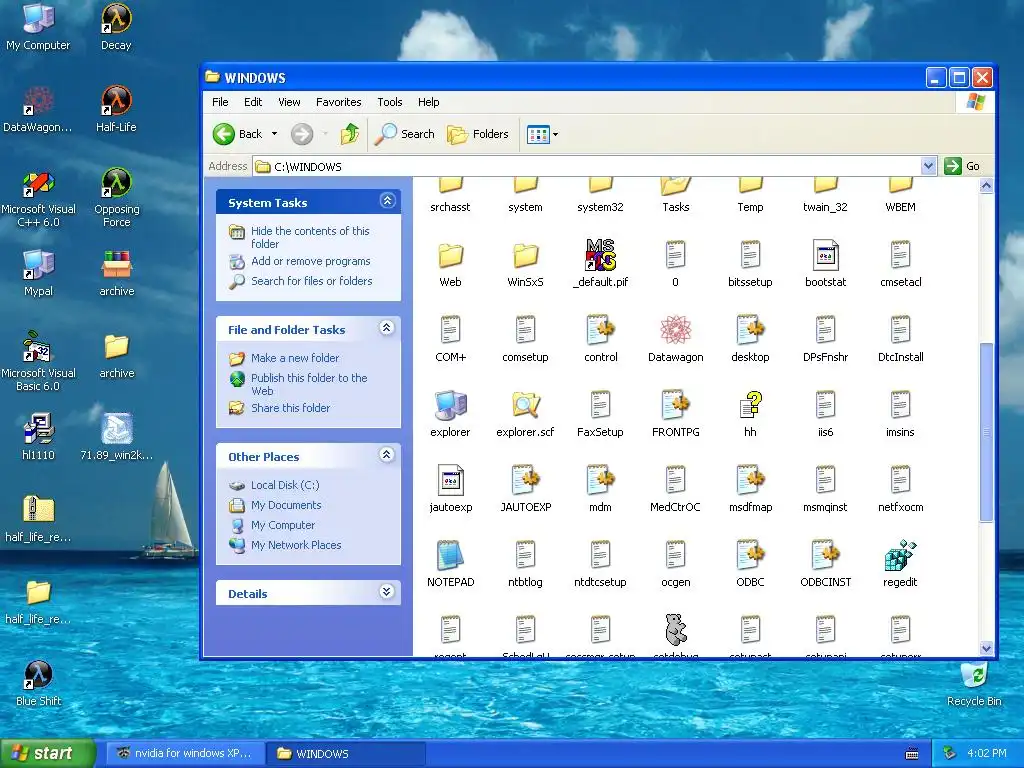Click Add or remove programs link
This screenshot has width=1024, height=768.
click(x=310, y=261)
